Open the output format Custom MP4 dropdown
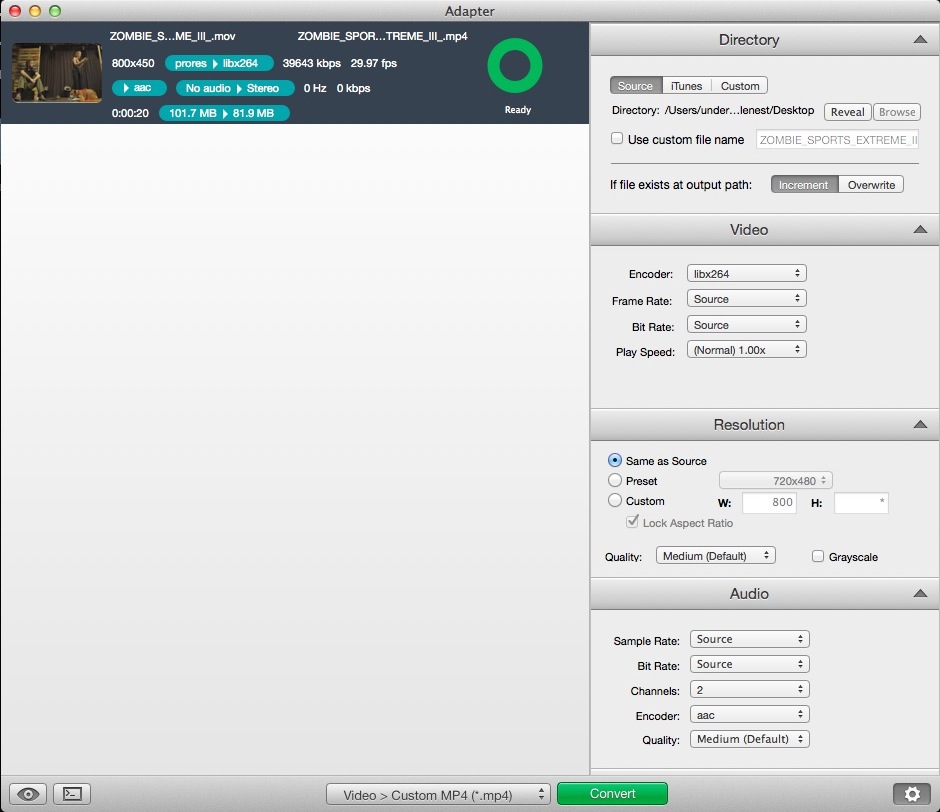This screenshot has height=812, width=940. [x=438, y=795]
